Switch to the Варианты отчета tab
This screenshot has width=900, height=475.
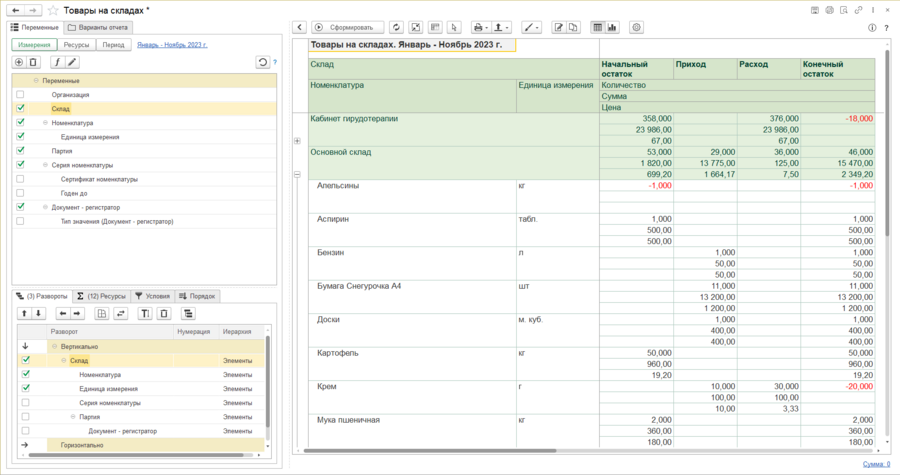[x=97, y=27]
